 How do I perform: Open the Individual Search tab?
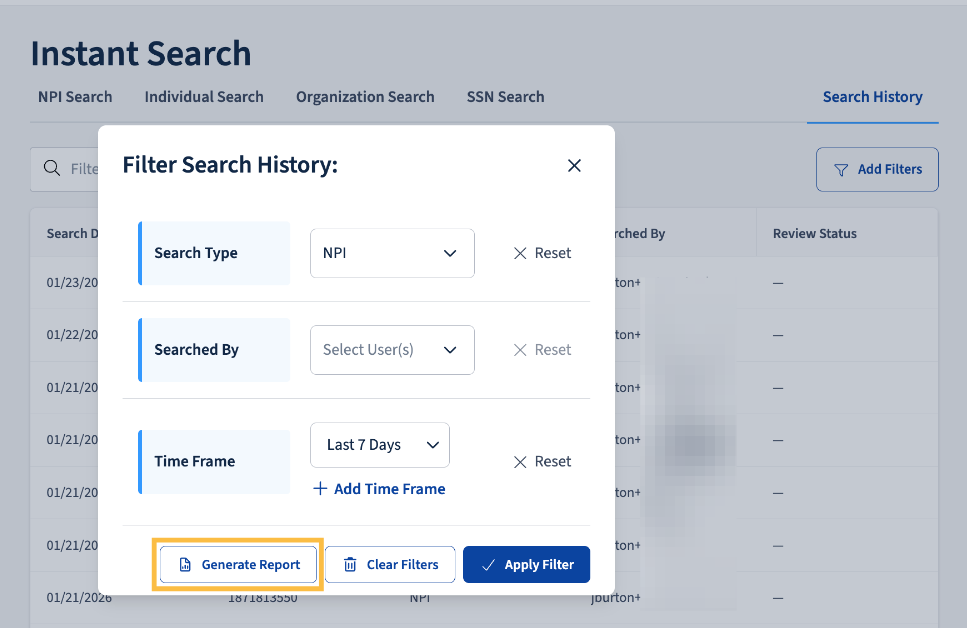click(204, 97)
